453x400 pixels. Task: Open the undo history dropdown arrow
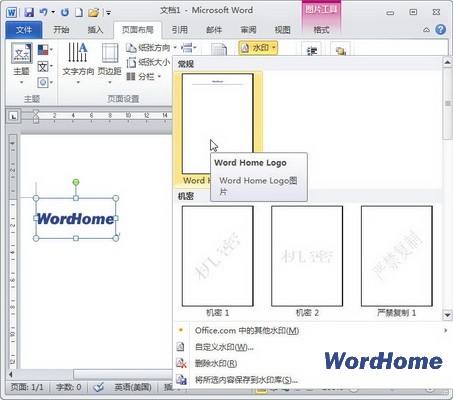[x=53, y=13]
